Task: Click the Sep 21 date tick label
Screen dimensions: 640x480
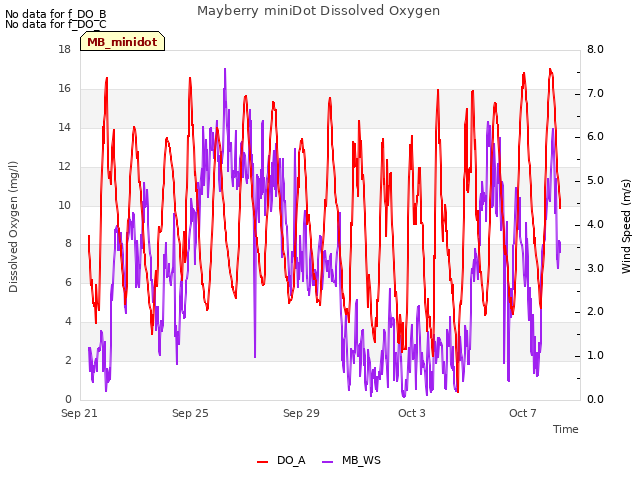Action: click(x=79, y=413)
